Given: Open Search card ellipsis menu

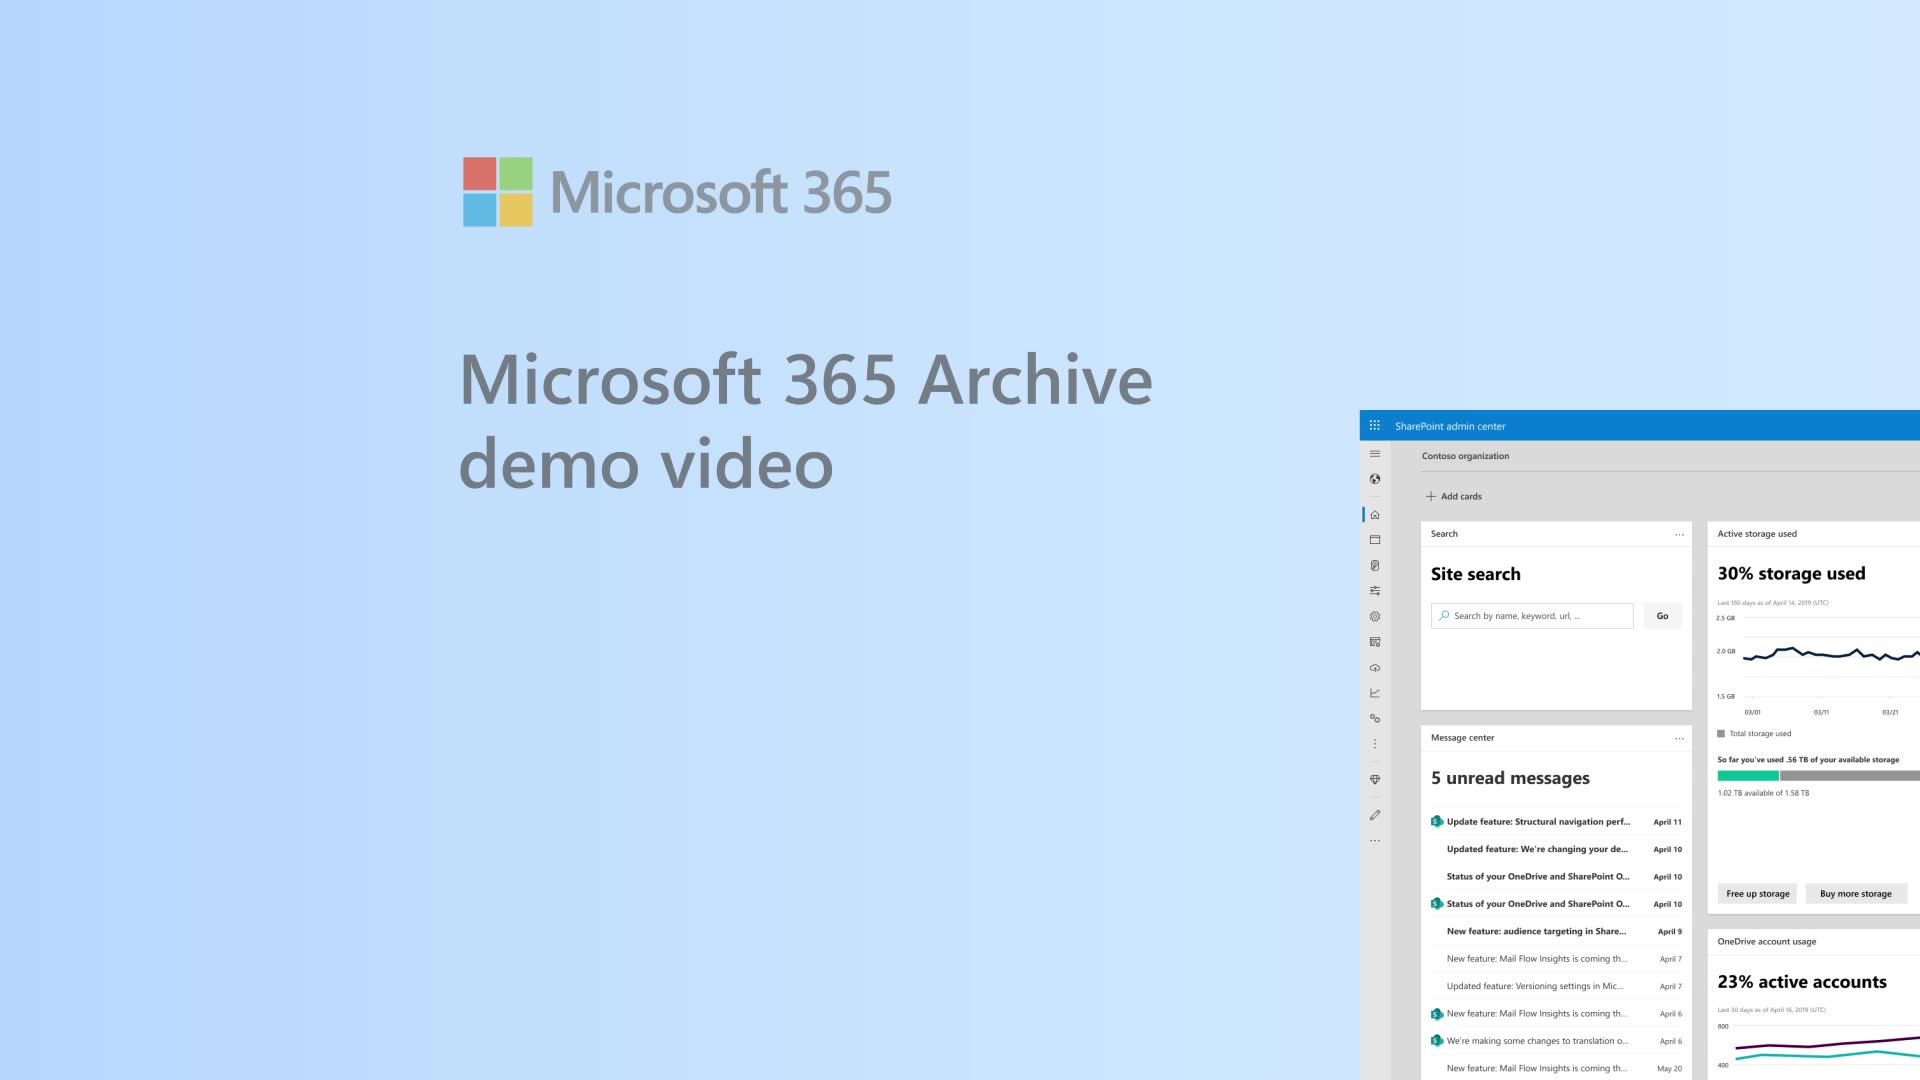Looking at the screenshot, I should coord(1679,535).
